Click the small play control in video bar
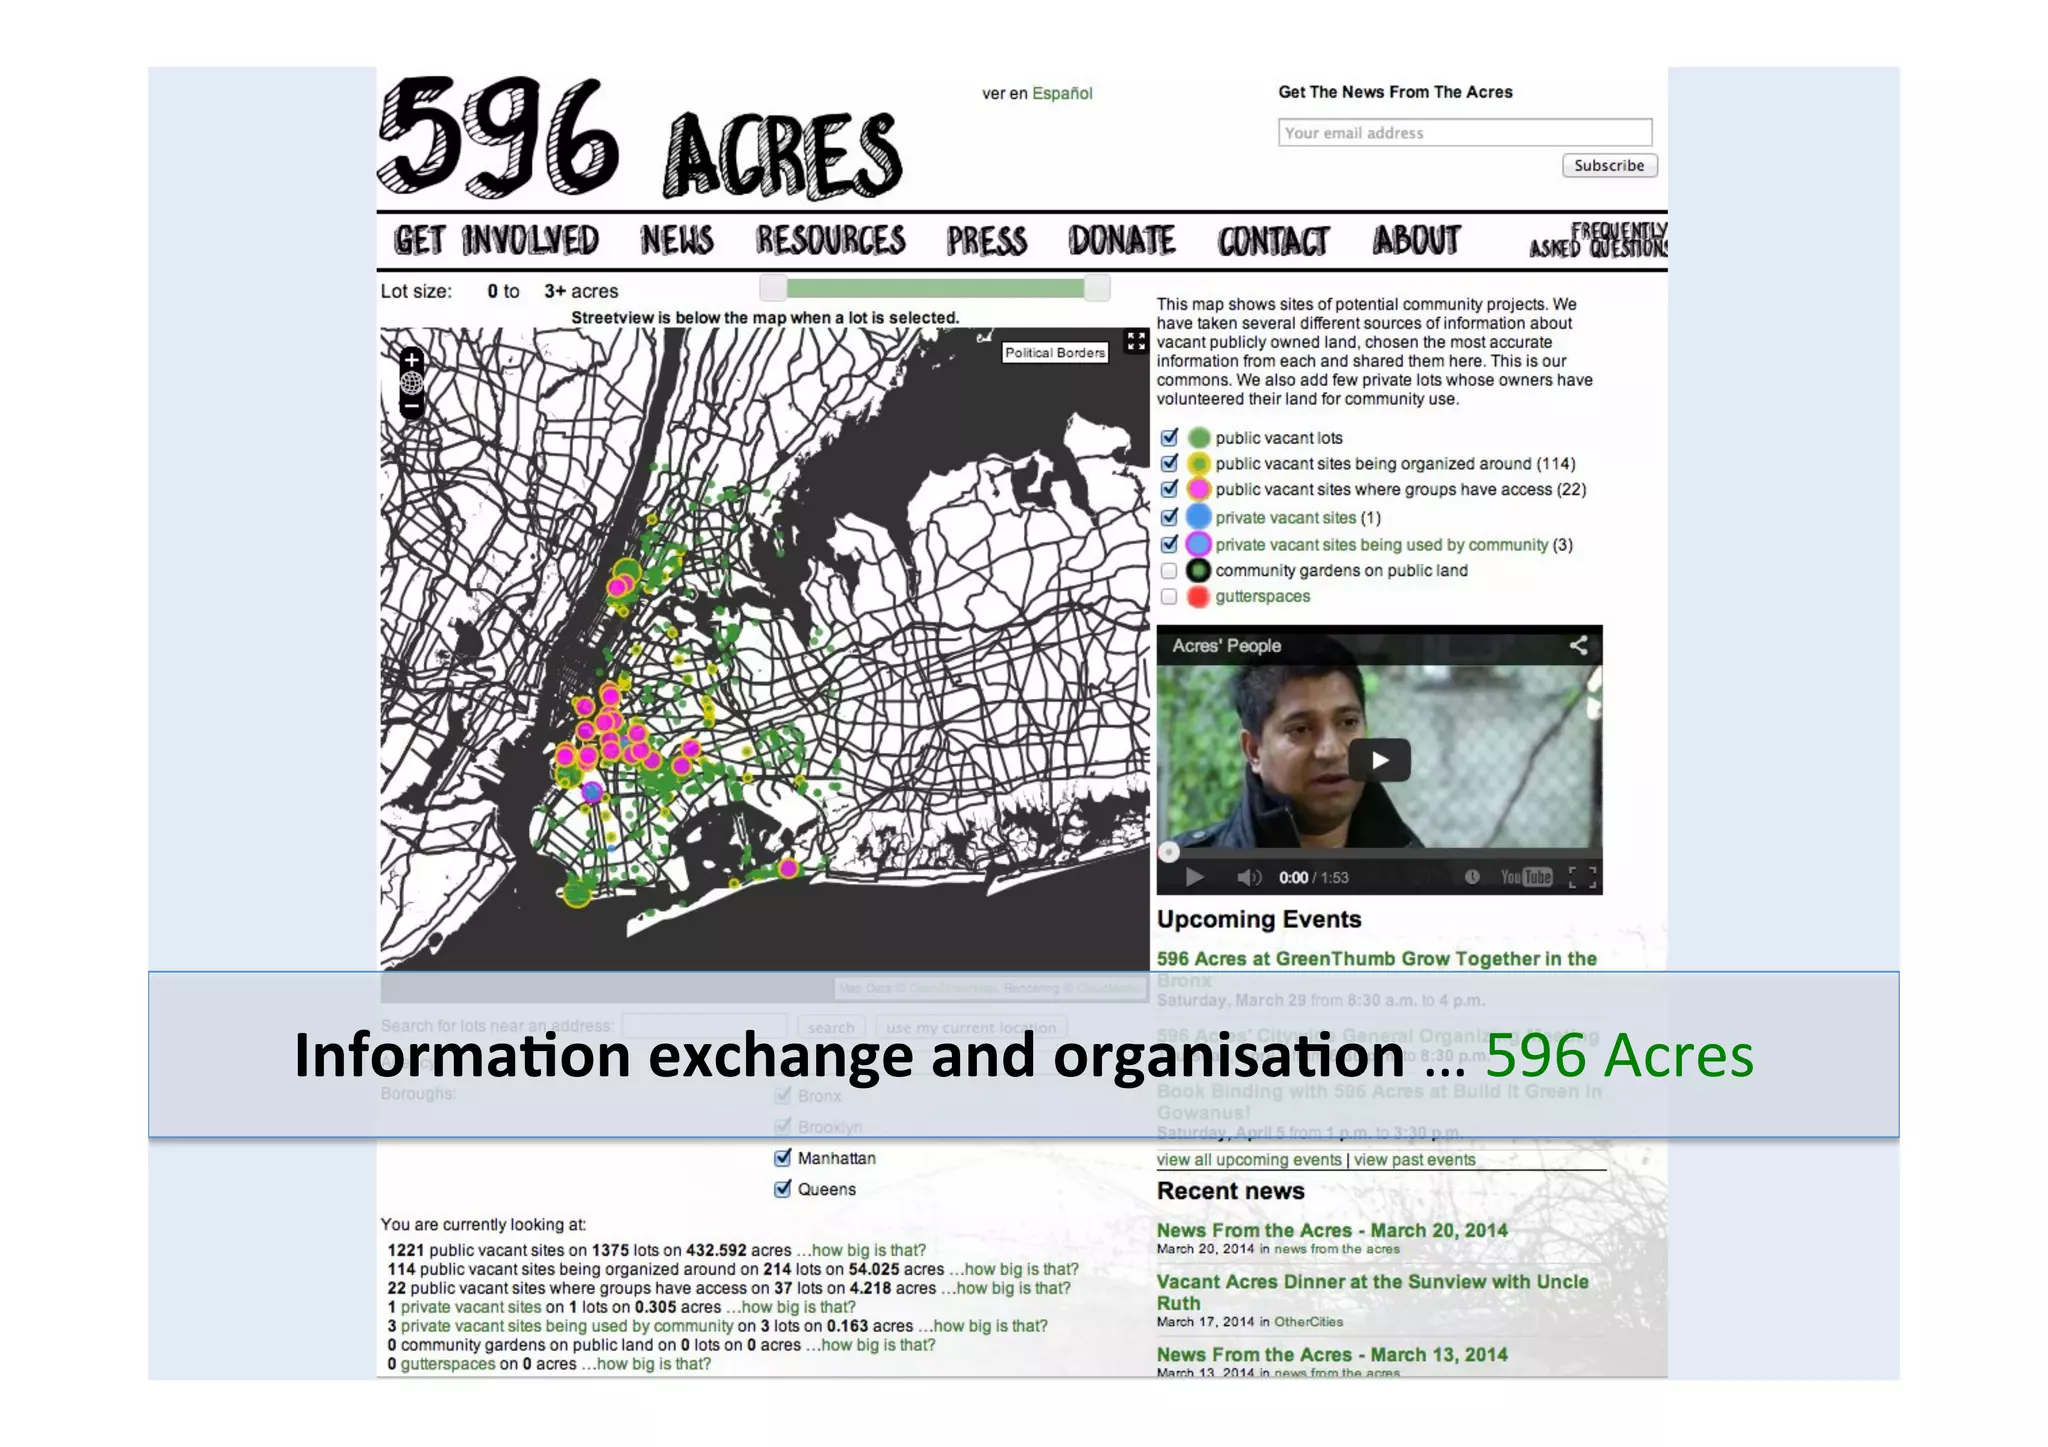This screenshot has width=2048, height=1447. (x=1194, y=878)
